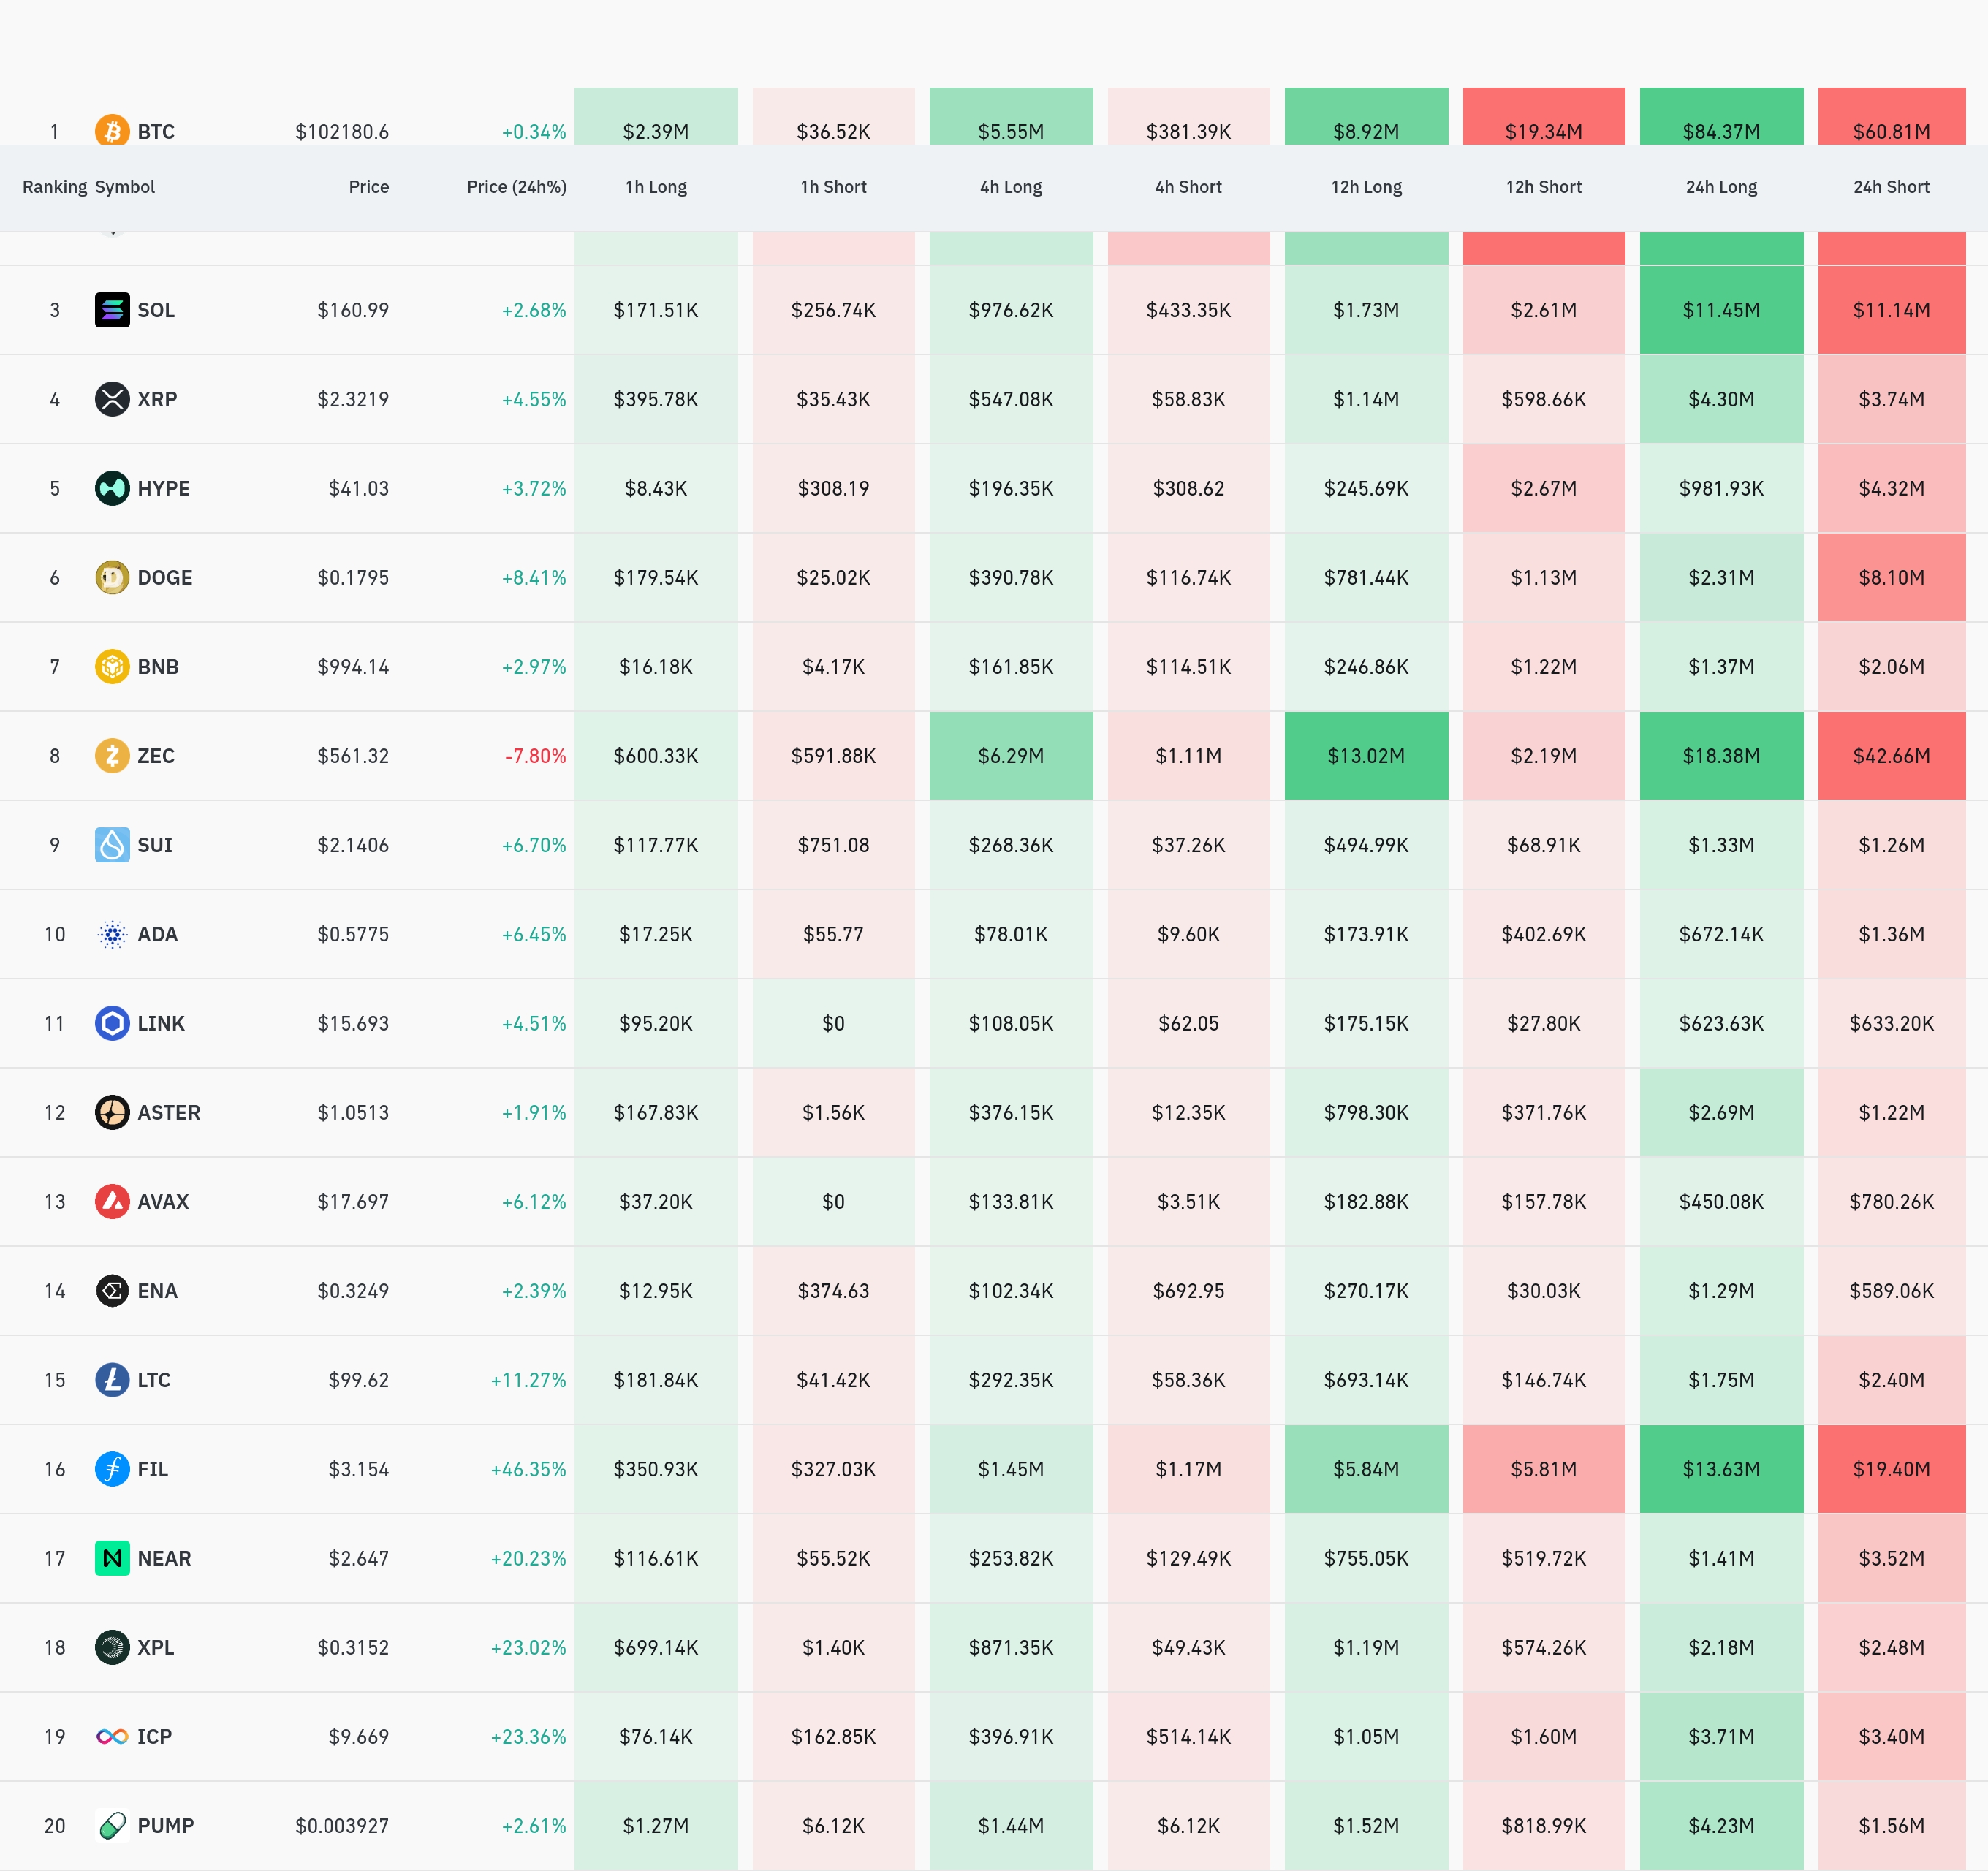Click the Solana SOL logo icon
The image size is (1988, 1871).
click(x=112, y=310)
